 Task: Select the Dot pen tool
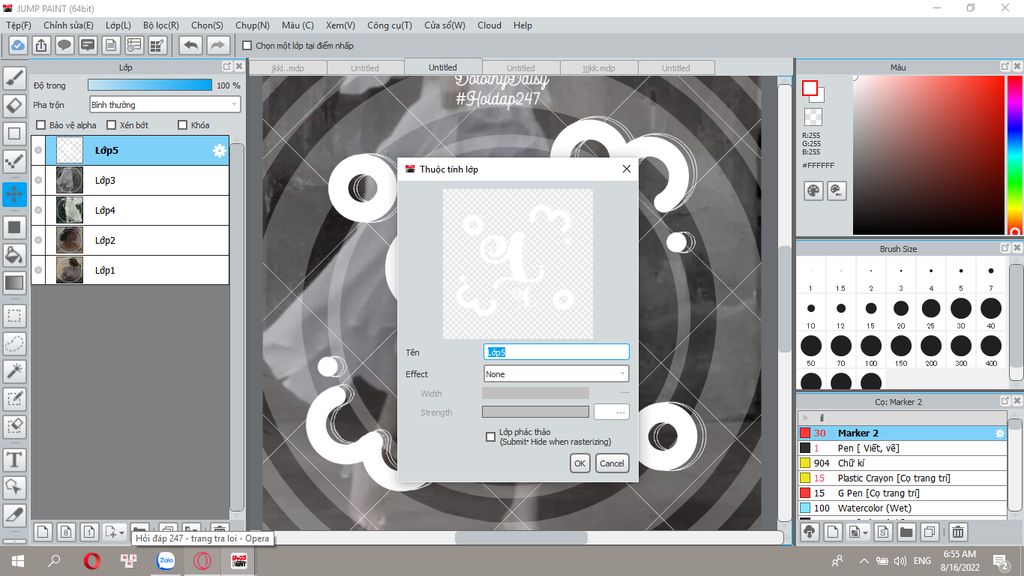tap(14, 161)
